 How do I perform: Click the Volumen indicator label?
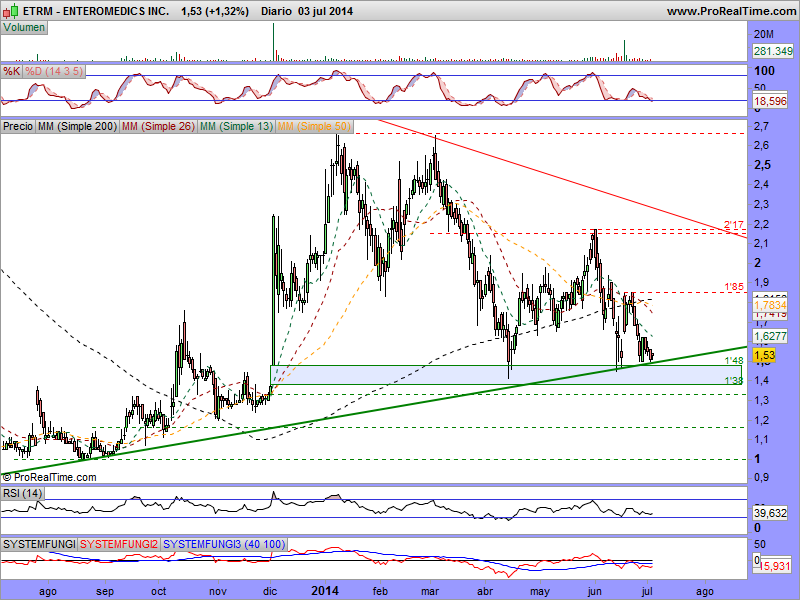click(24, 28)
